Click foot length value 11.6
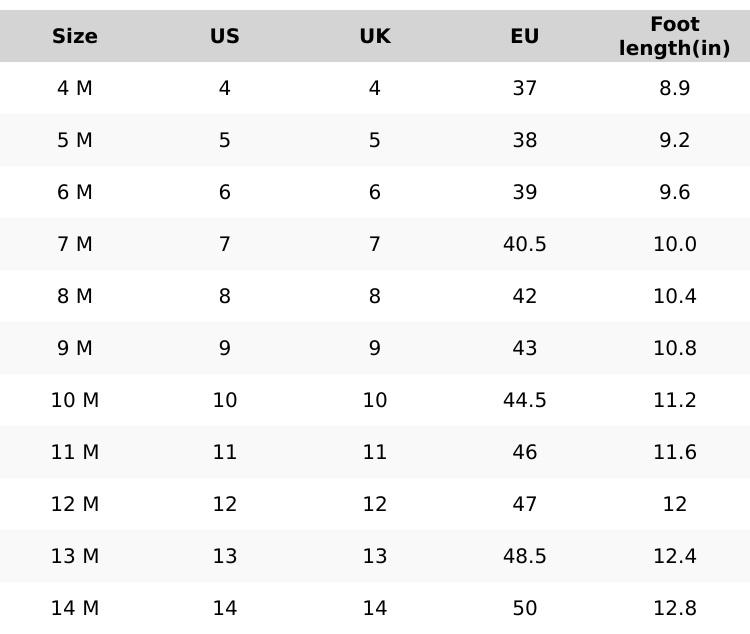Viewport: 750px width, 634px height. click(x=675, y=453)
